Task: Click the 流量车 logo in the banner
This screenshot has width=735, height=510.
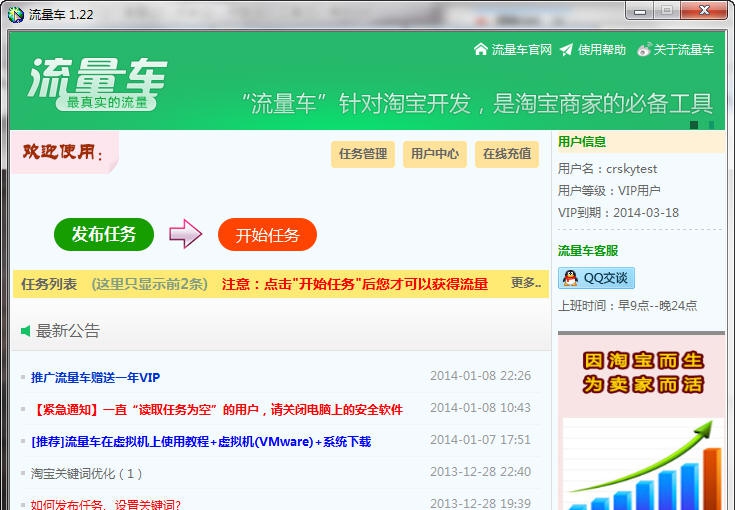Action: (97, 82)
